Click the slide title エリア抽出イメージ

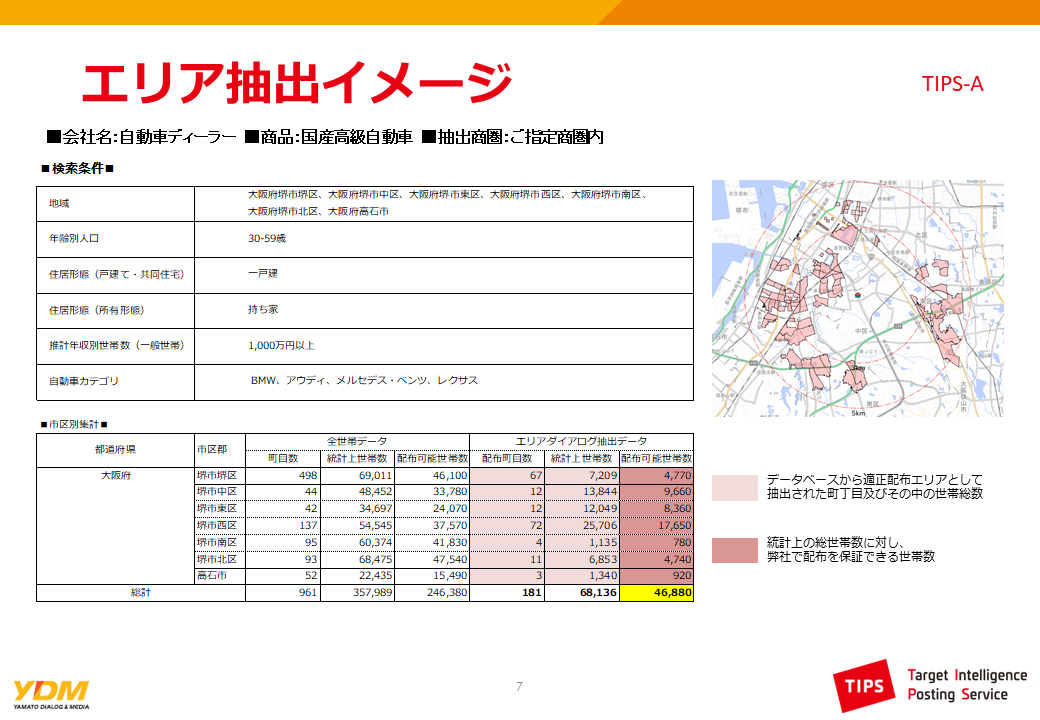[x=297, y=83]
